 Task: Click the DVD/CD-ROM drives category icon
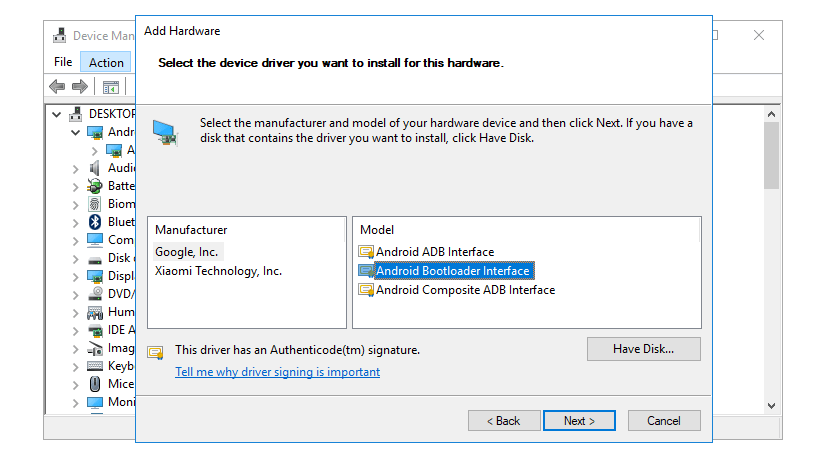pyautogui.click(x=95, y=294)
